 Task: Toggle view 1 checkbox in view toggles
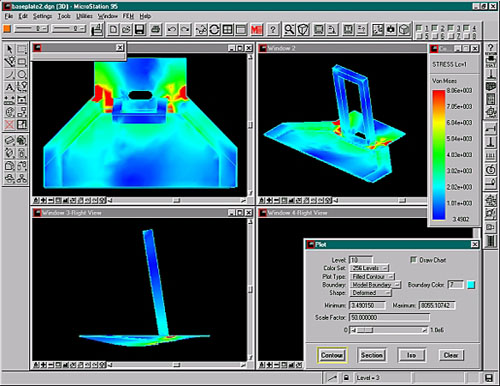coord(419,28)
